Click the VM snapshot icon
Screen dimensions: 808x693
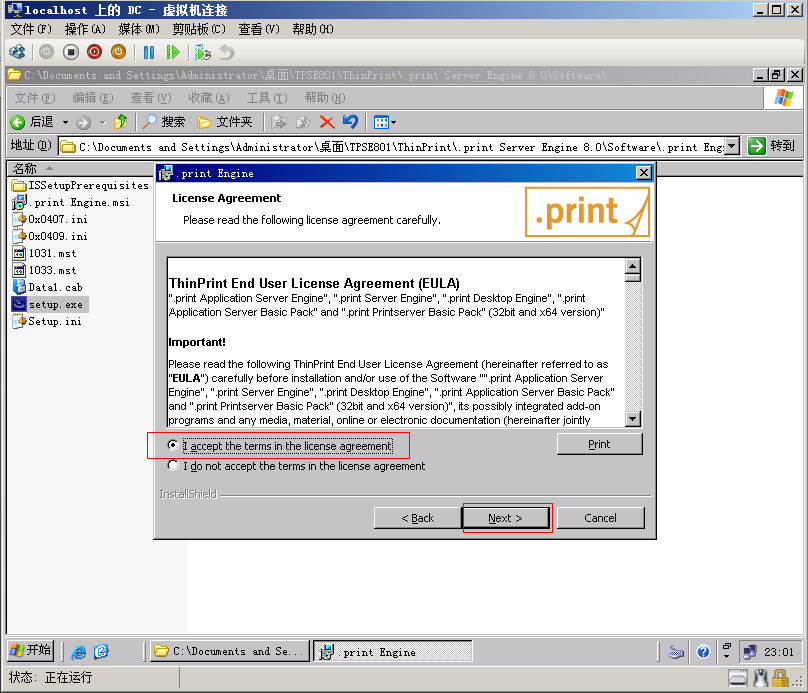click(203, 52)
